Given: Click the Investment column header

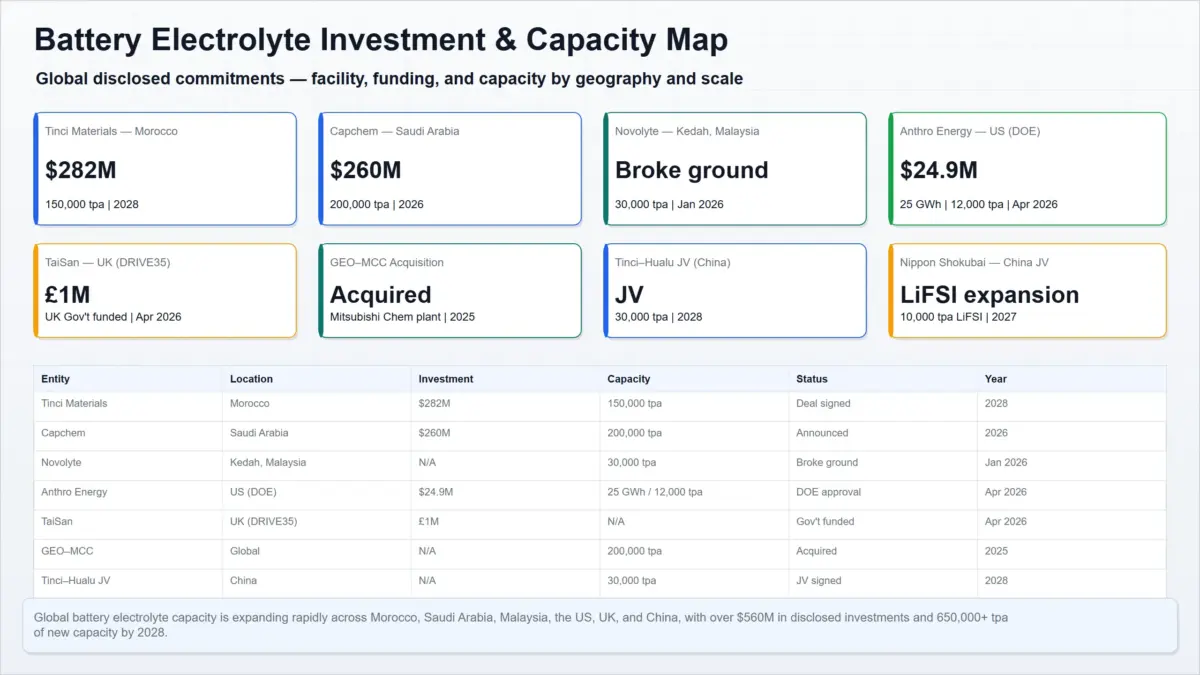Looking at the screenshot, I should [x=505, y=379].
